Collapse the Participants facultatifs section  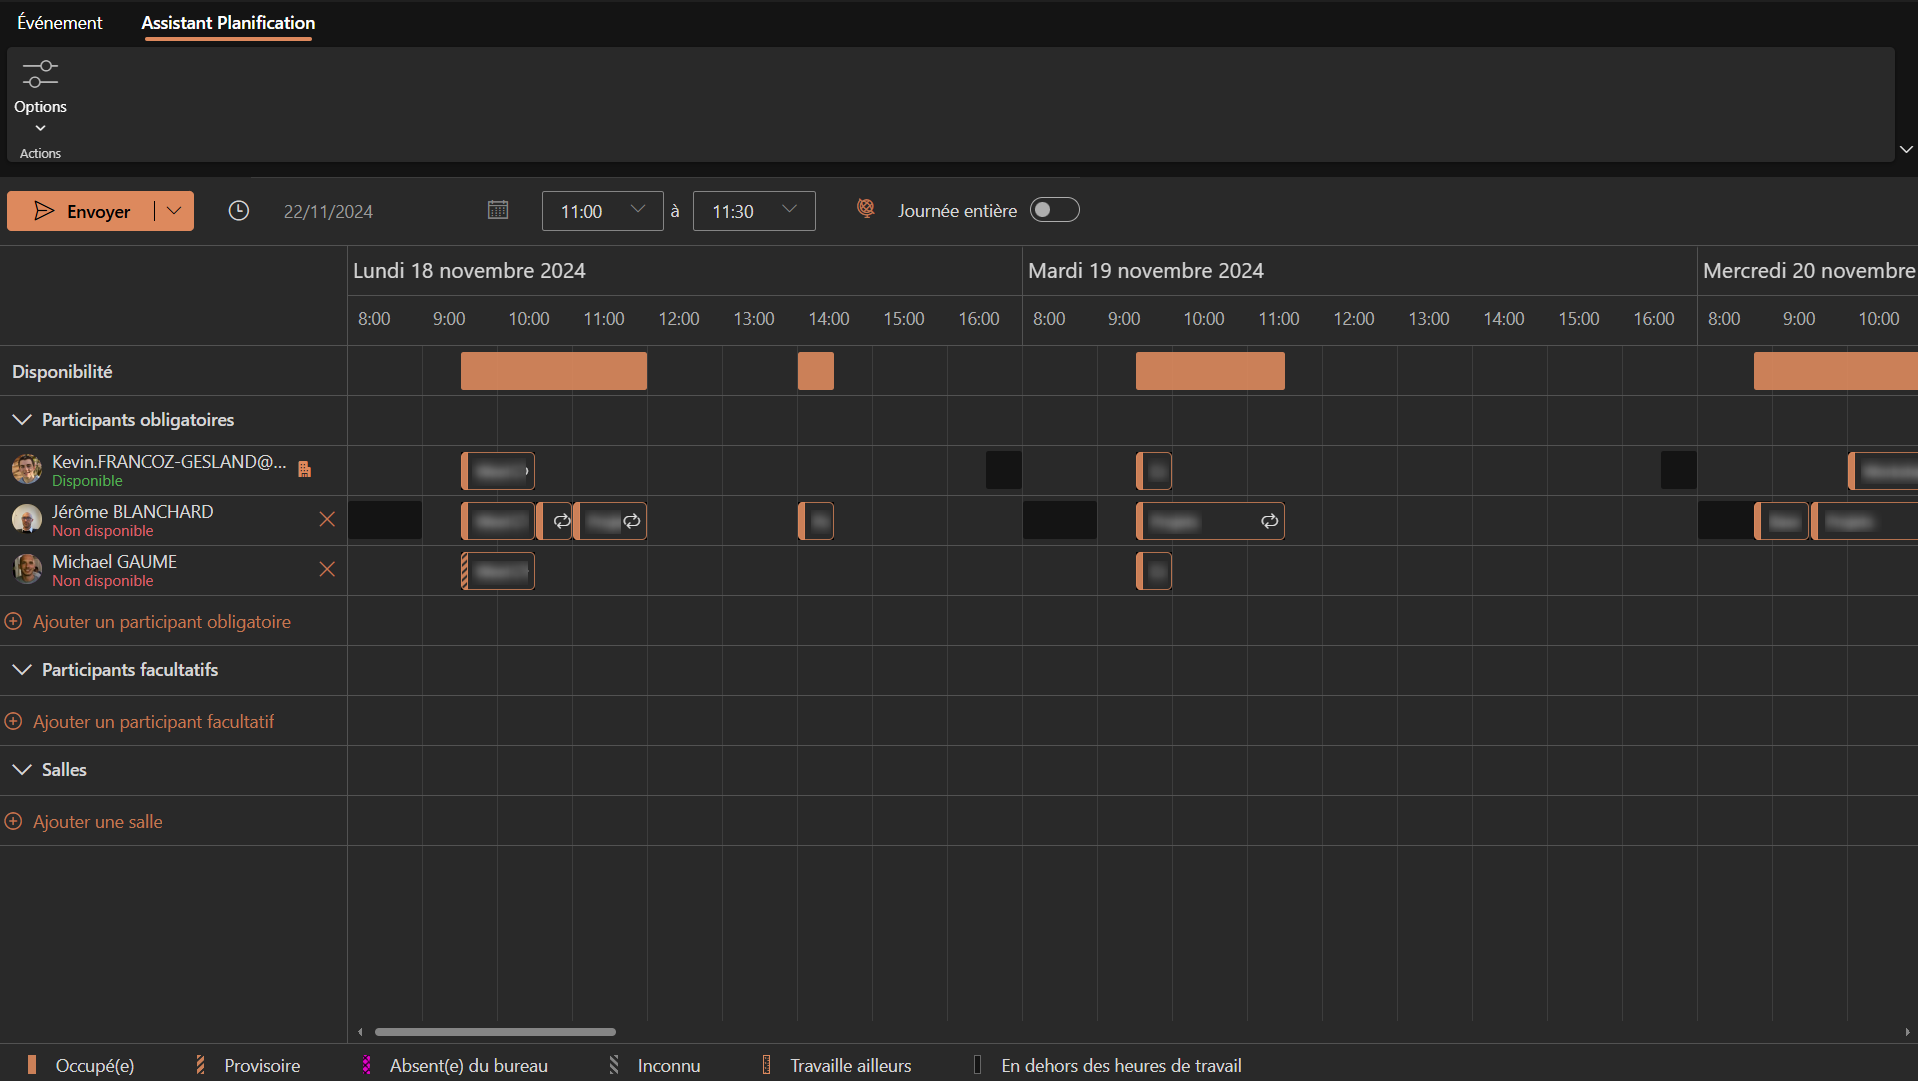point(22,670)
